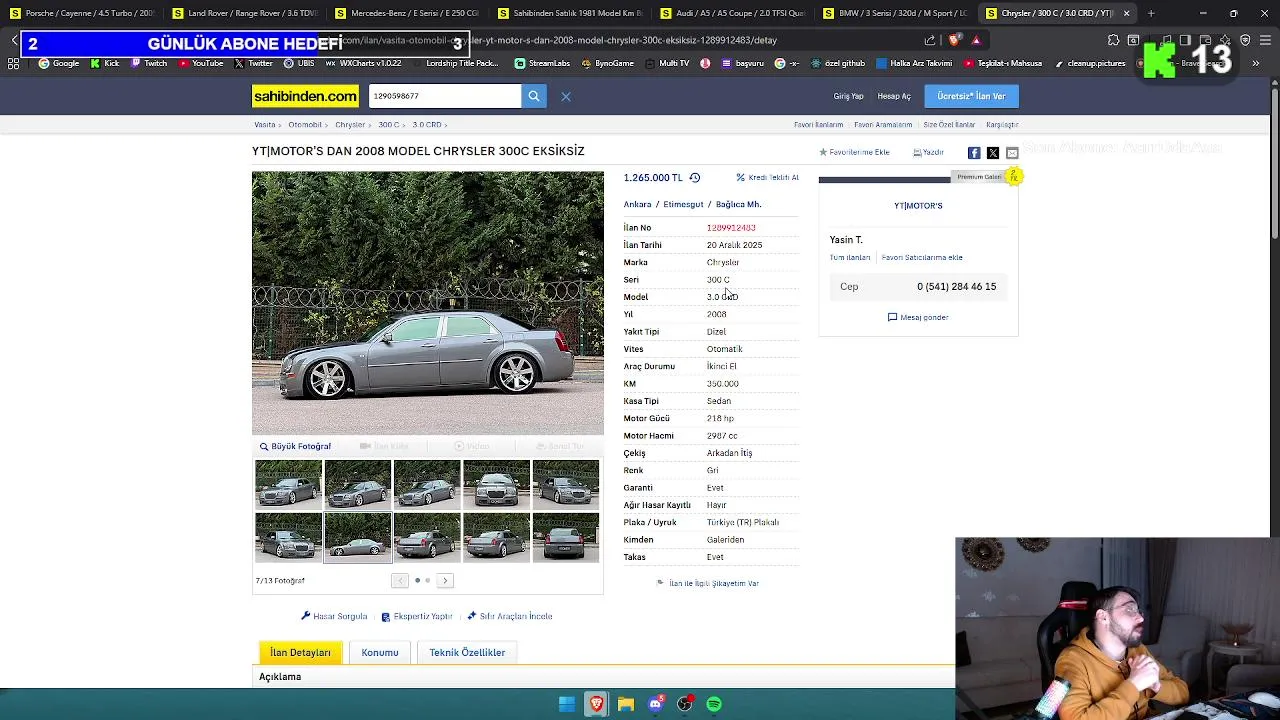Select the Konumu tab
1280x720 pixels.
[x=380, y=652]
